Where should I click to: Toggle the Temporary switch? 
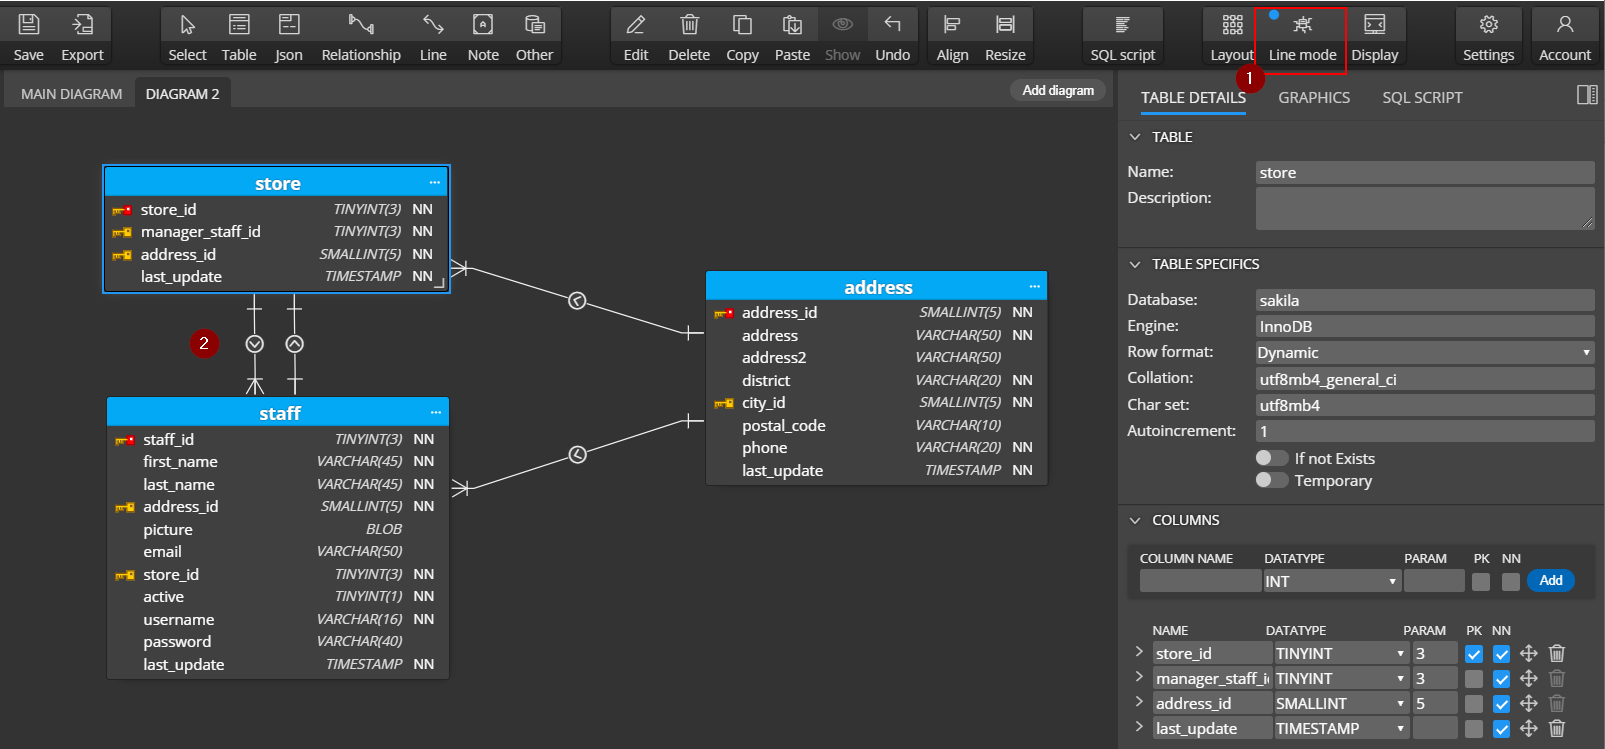[1272, 480]
